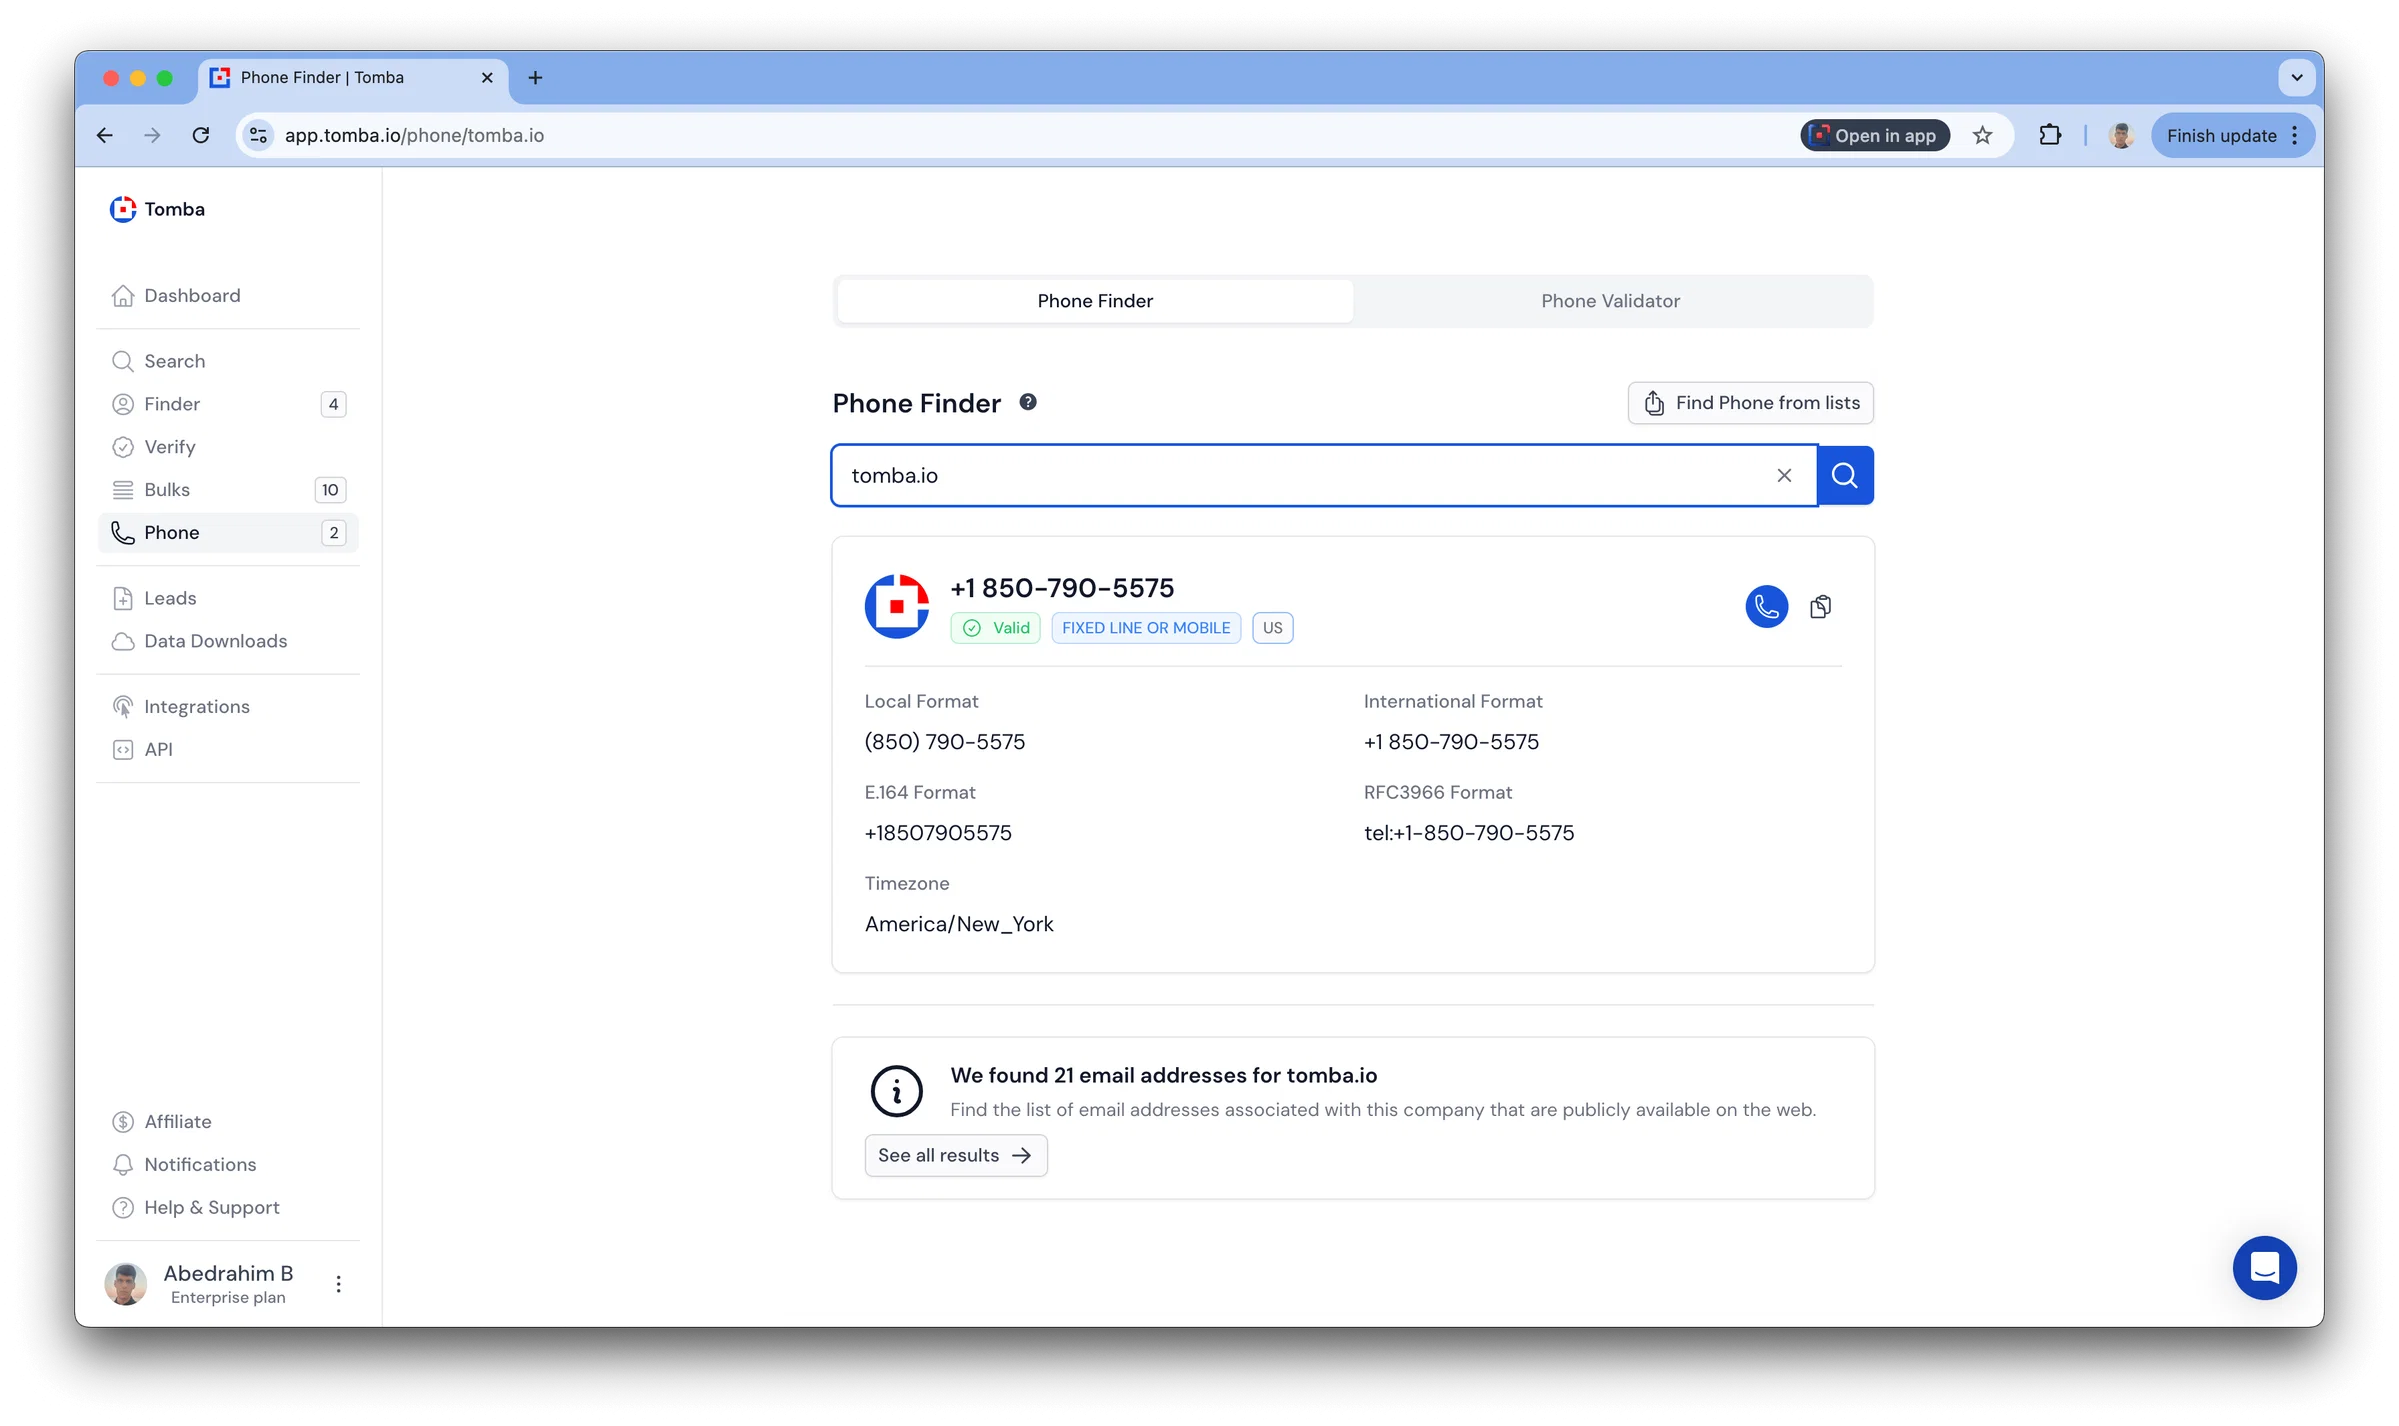This screenshot has width=2399, height=1426.
Task: Open Bulks in the sidebar
Action: click(228, 490)
